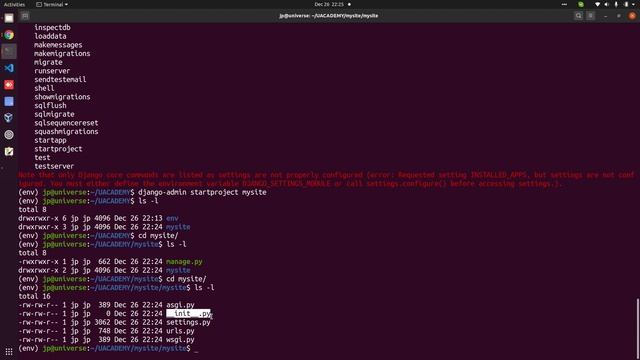Open the notes editor icon in the dock
This screenshot has height=360, width=640.
pos(9,151)
